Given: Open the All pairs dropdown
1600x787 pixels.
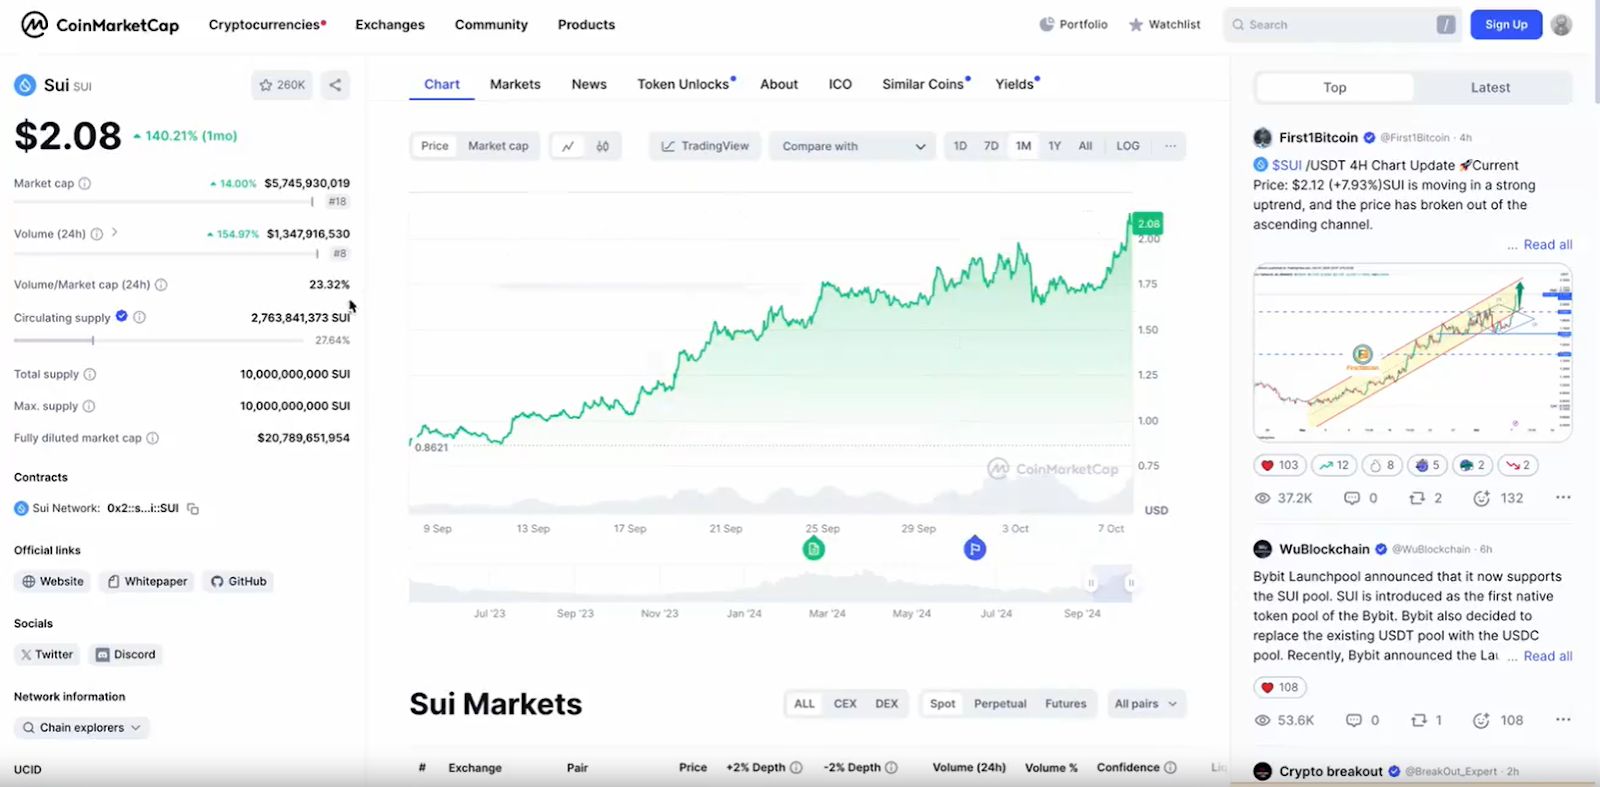Looking at the screenshot, I should coord(1145,704).
